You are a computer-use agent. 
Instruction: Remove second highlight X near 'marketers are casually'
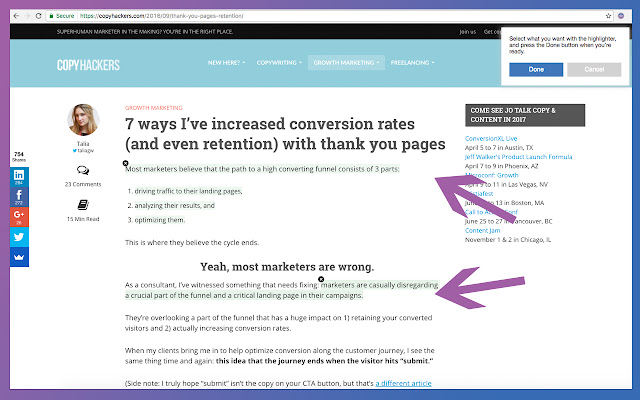[321, 279]
